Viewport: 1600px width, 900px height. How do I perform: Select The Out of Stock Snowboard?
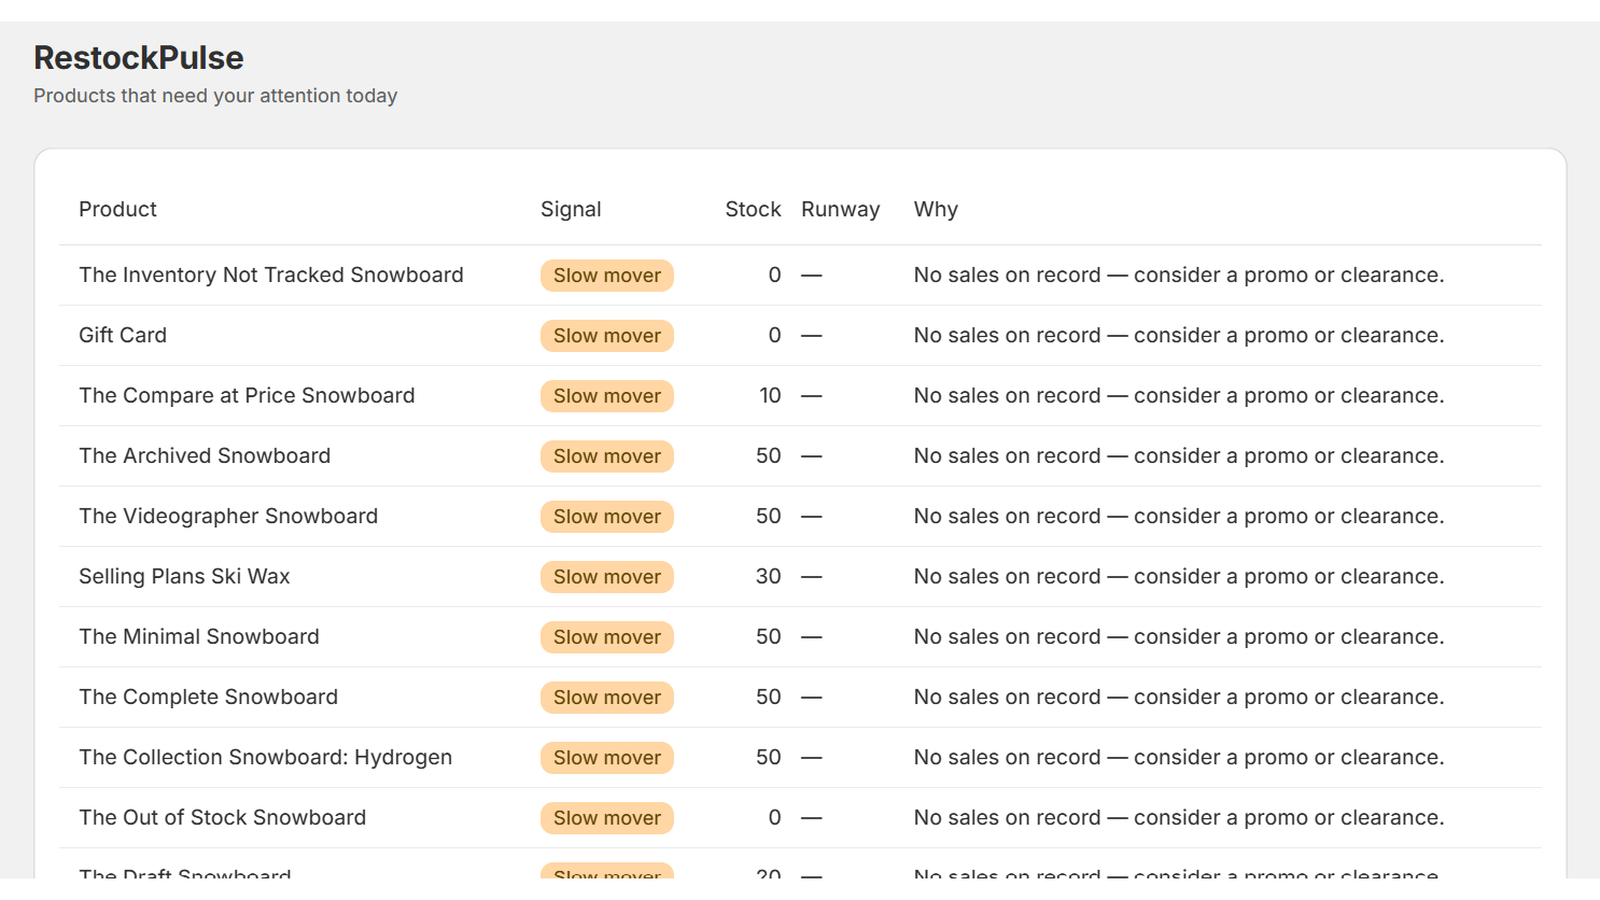tap(222, 818)
